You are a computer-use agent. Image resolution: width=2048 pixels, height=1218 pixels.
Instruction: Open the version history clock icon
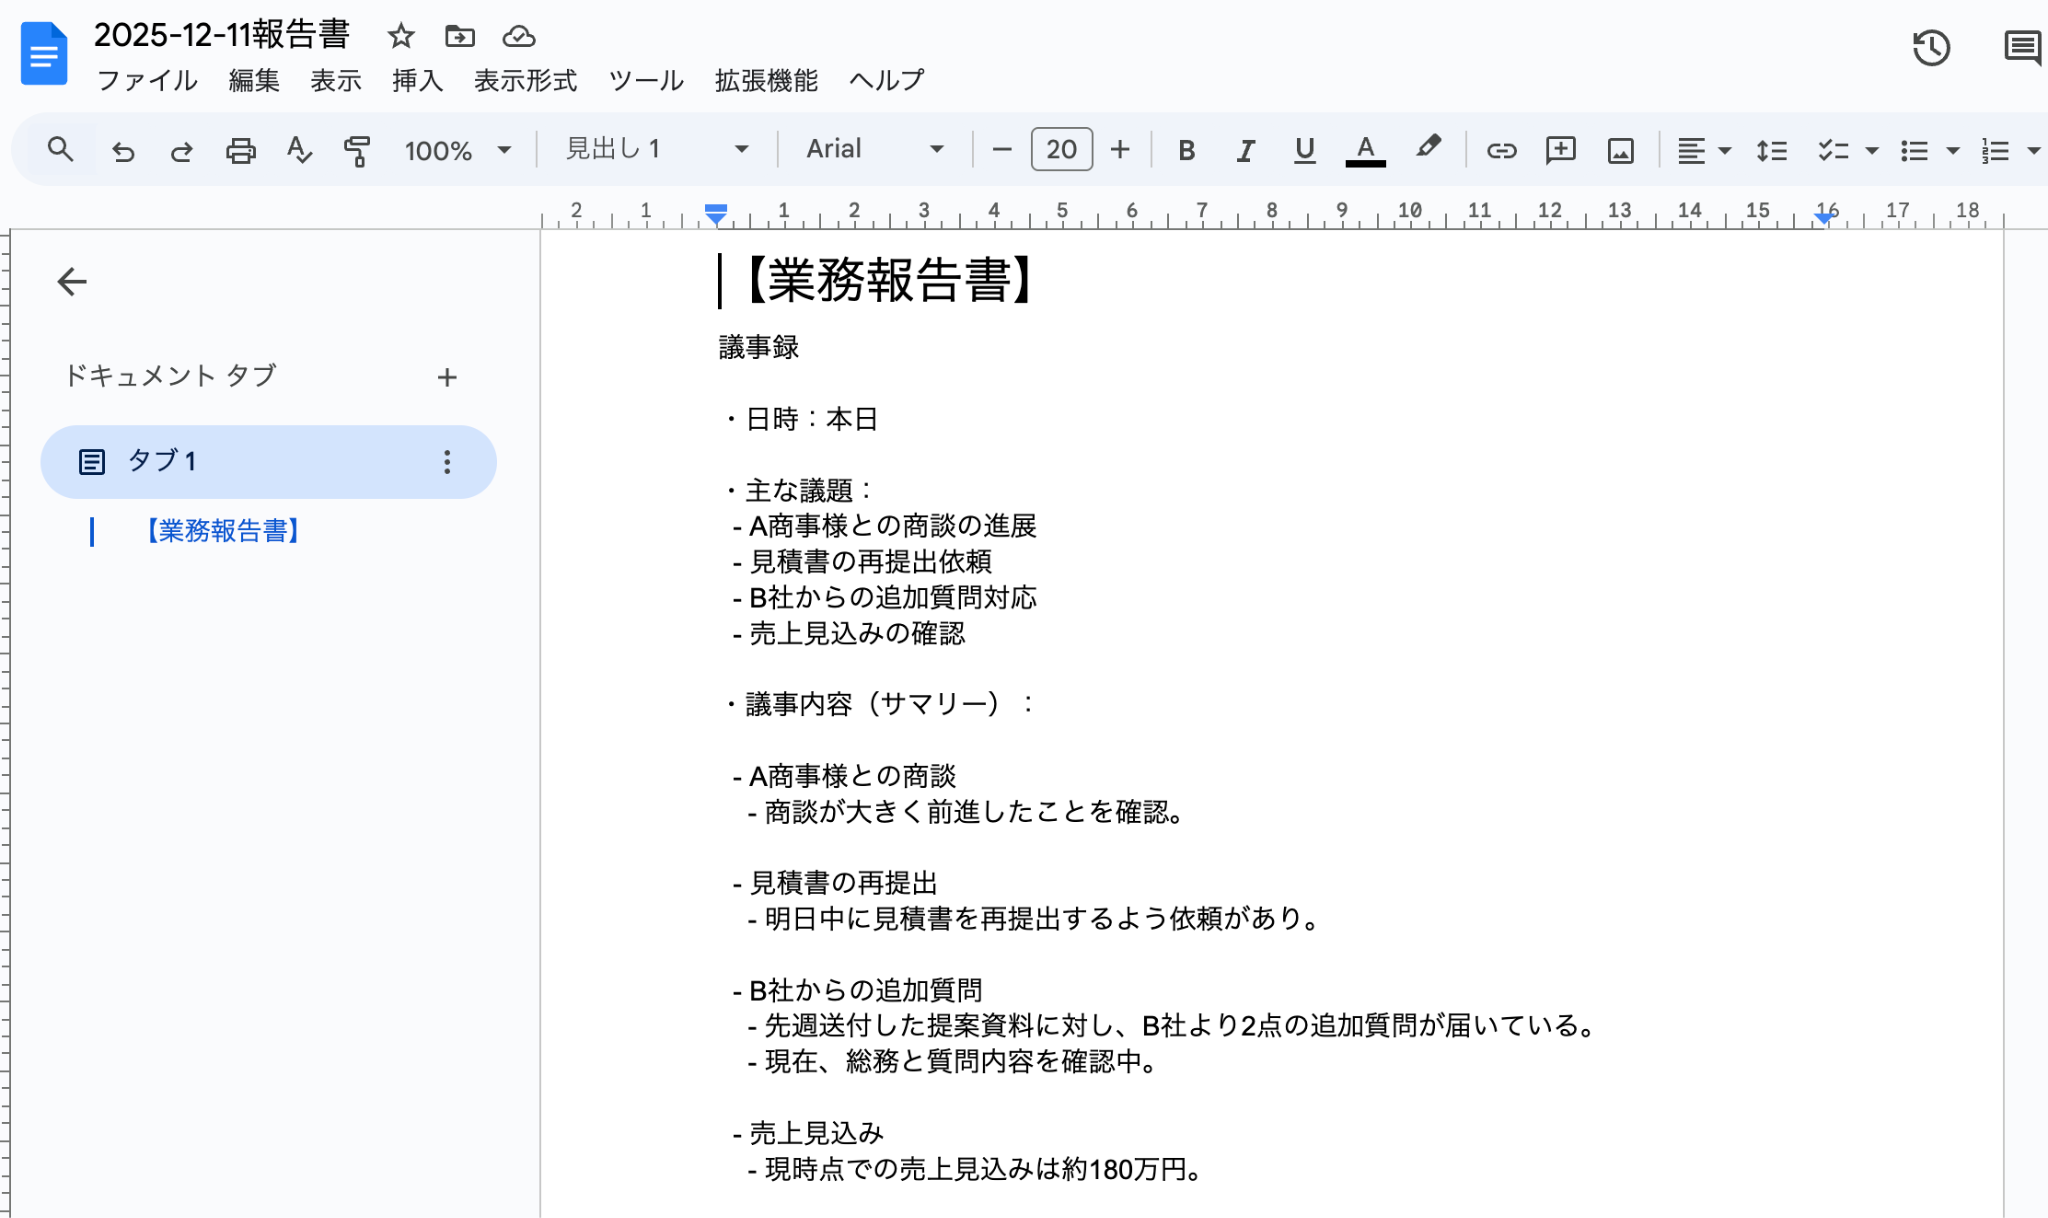pyautogui.click(x=1931, y=47)
